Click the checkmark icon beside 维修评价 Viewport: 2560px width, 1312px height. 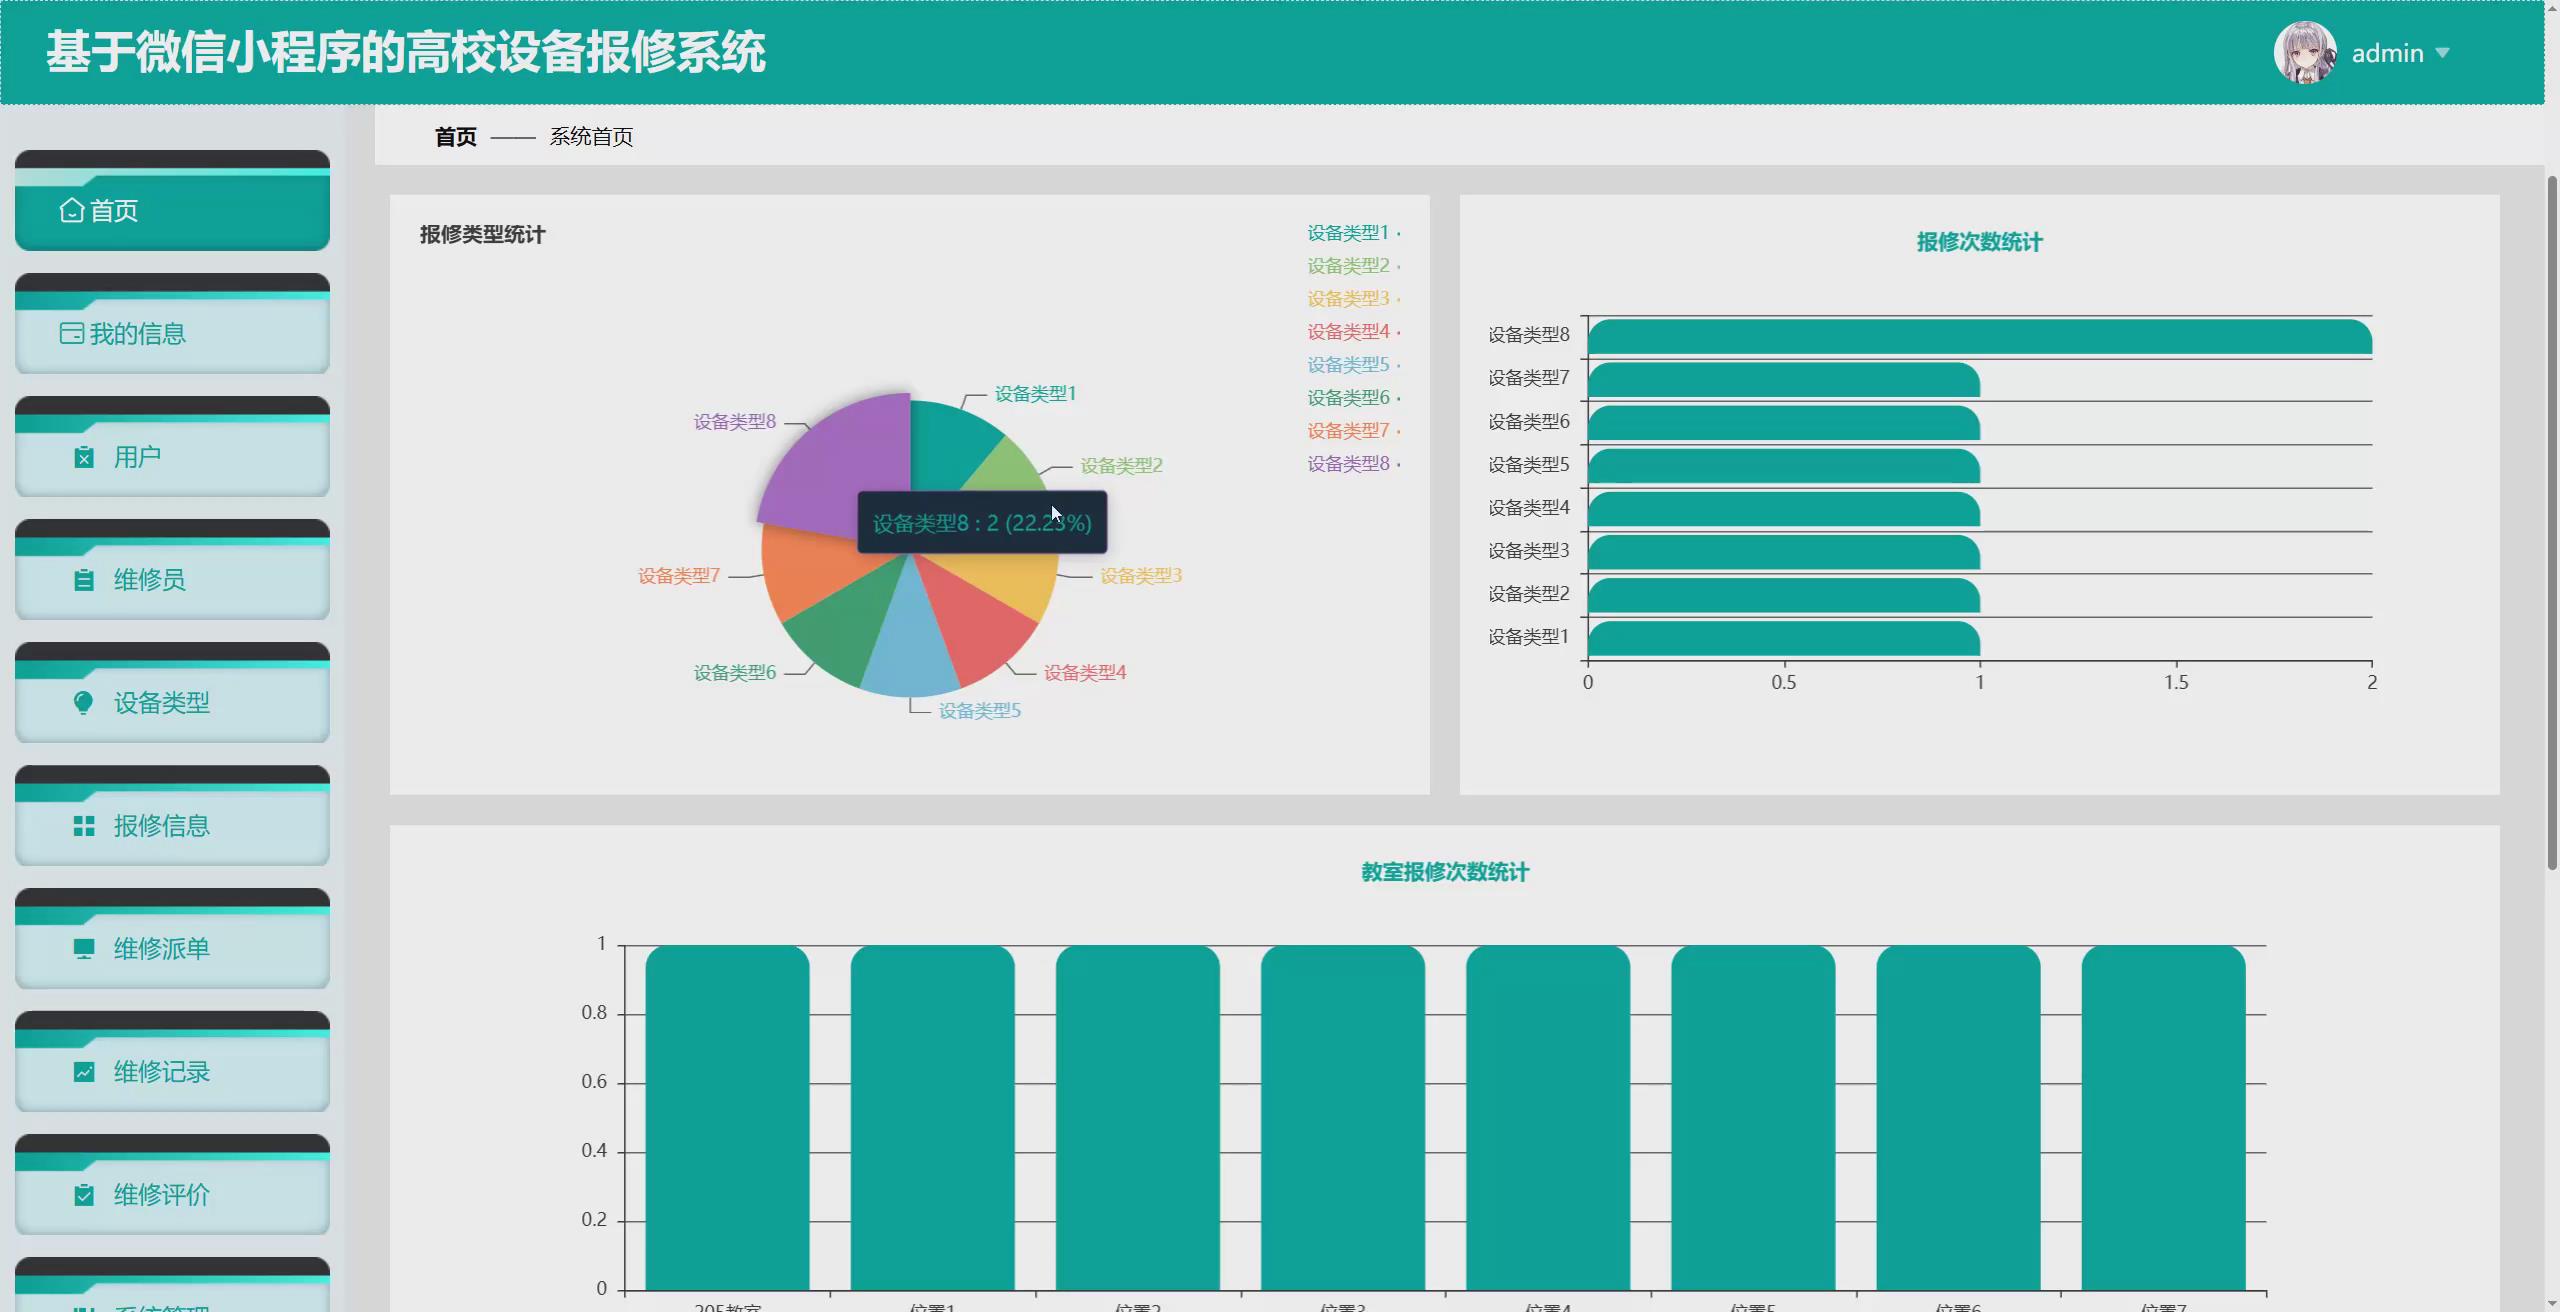[84, 1195]
